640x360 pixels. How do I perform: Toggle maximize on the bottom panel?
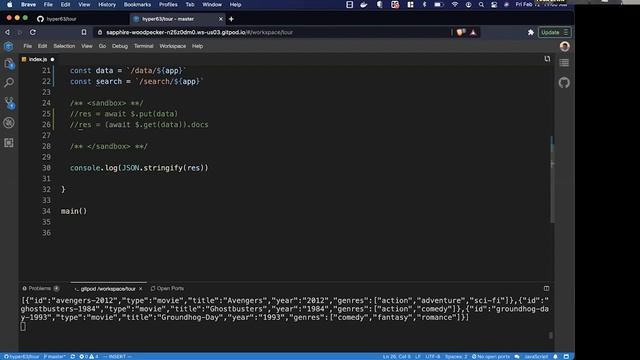pos(547,288)
